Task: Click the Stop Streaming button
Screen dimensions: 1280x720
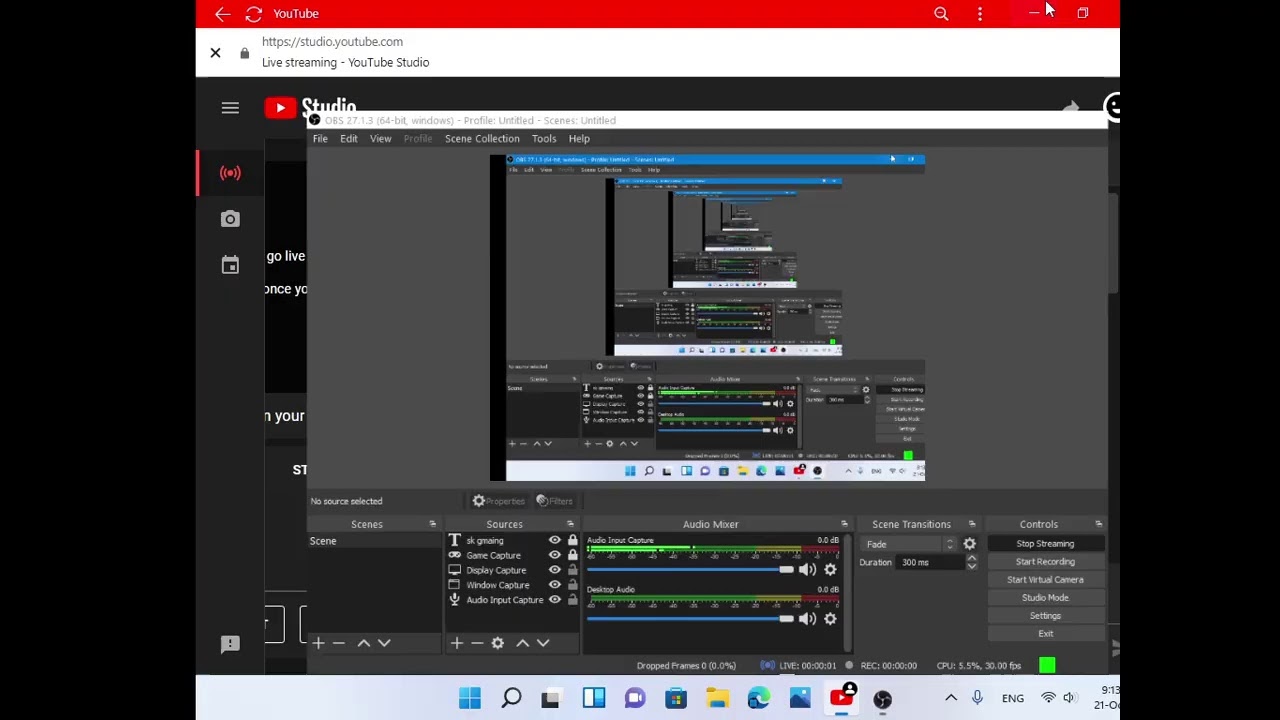Action: [x=1045, y=544]
